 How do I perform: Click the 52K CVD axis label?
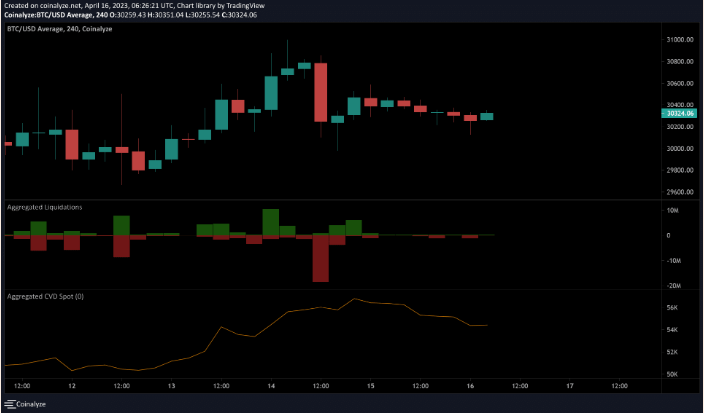(x=672, y=352)
